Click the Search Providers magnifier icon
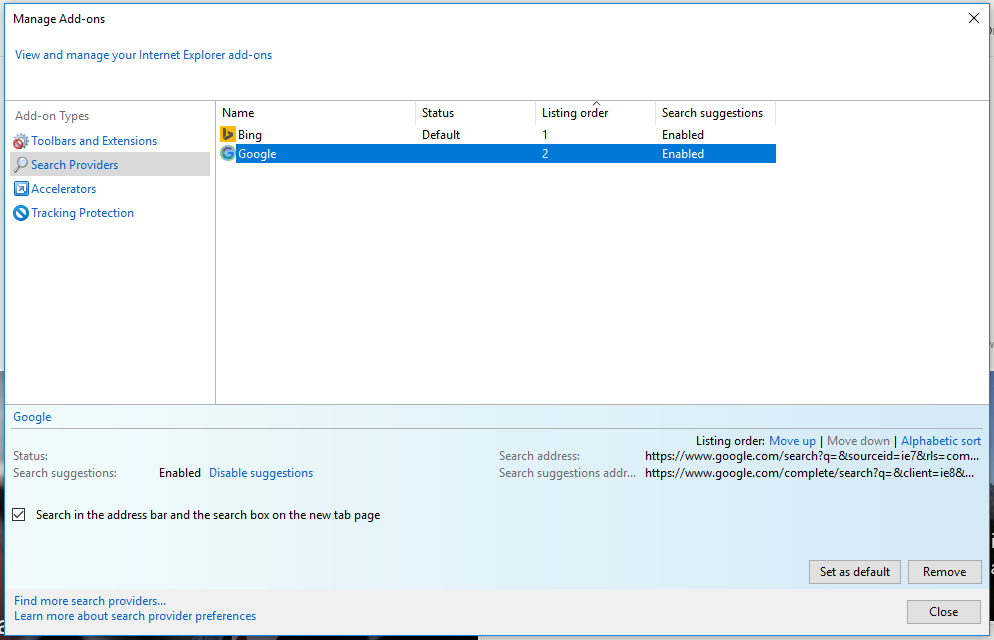This screenshot has width=994, height=640. (21, 165)
